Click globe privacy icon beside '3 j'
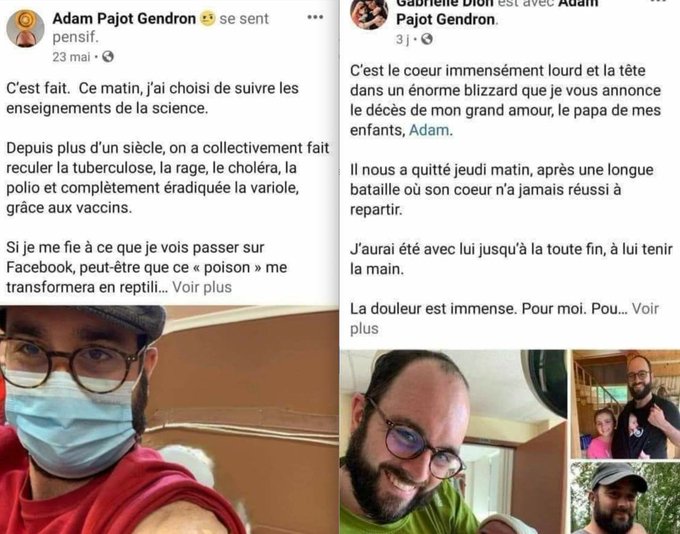This screenshot has width=680, height=534. [x=427, y=39]
